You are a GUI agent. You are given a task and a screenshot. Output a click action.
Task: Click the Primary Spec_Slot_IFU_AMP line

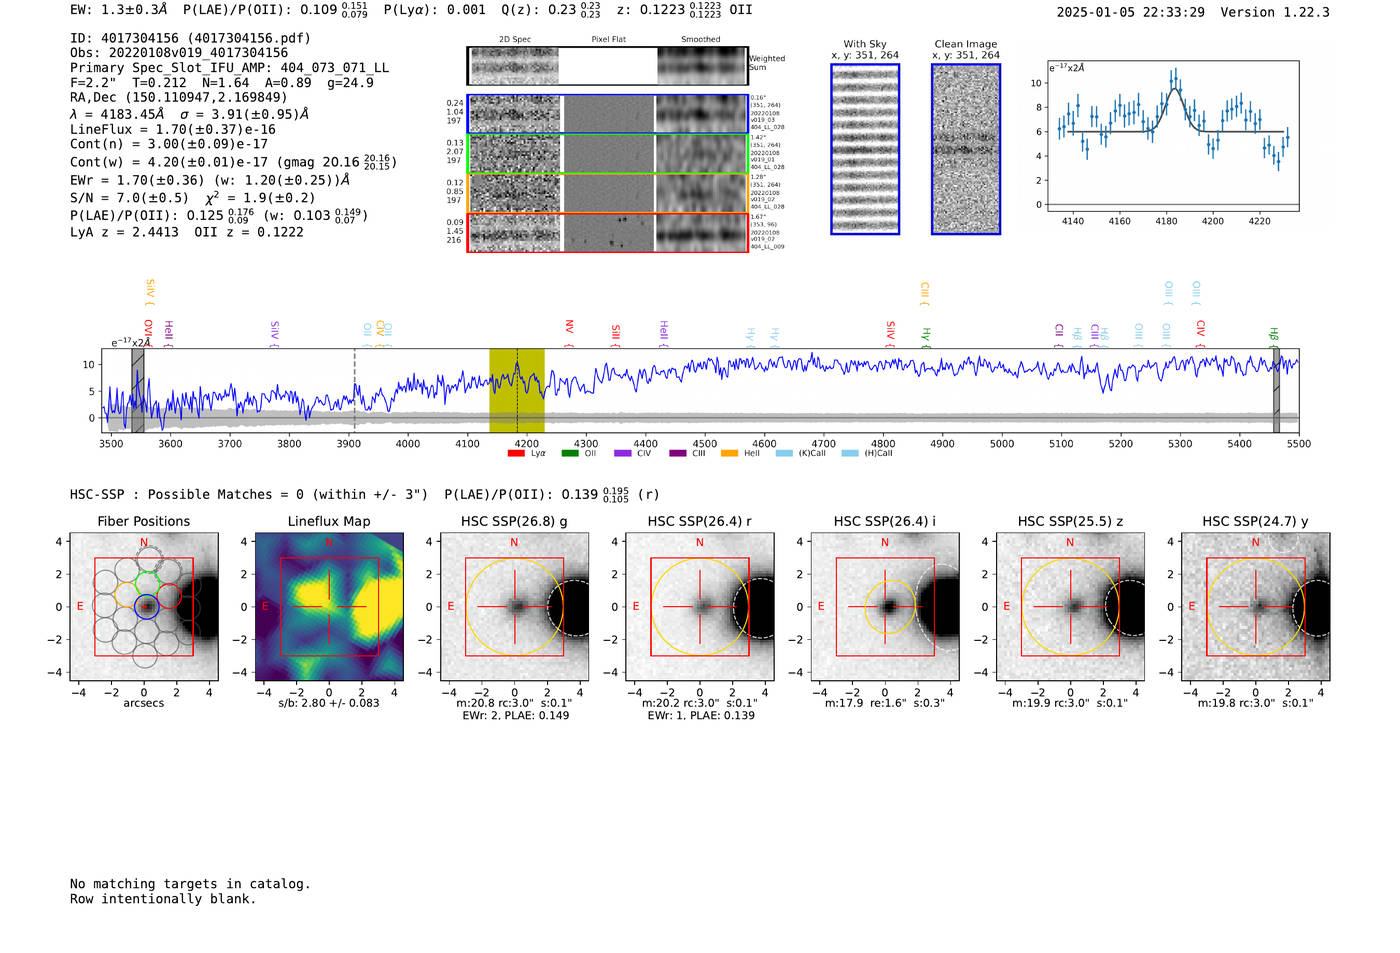(x=230, y=68)
